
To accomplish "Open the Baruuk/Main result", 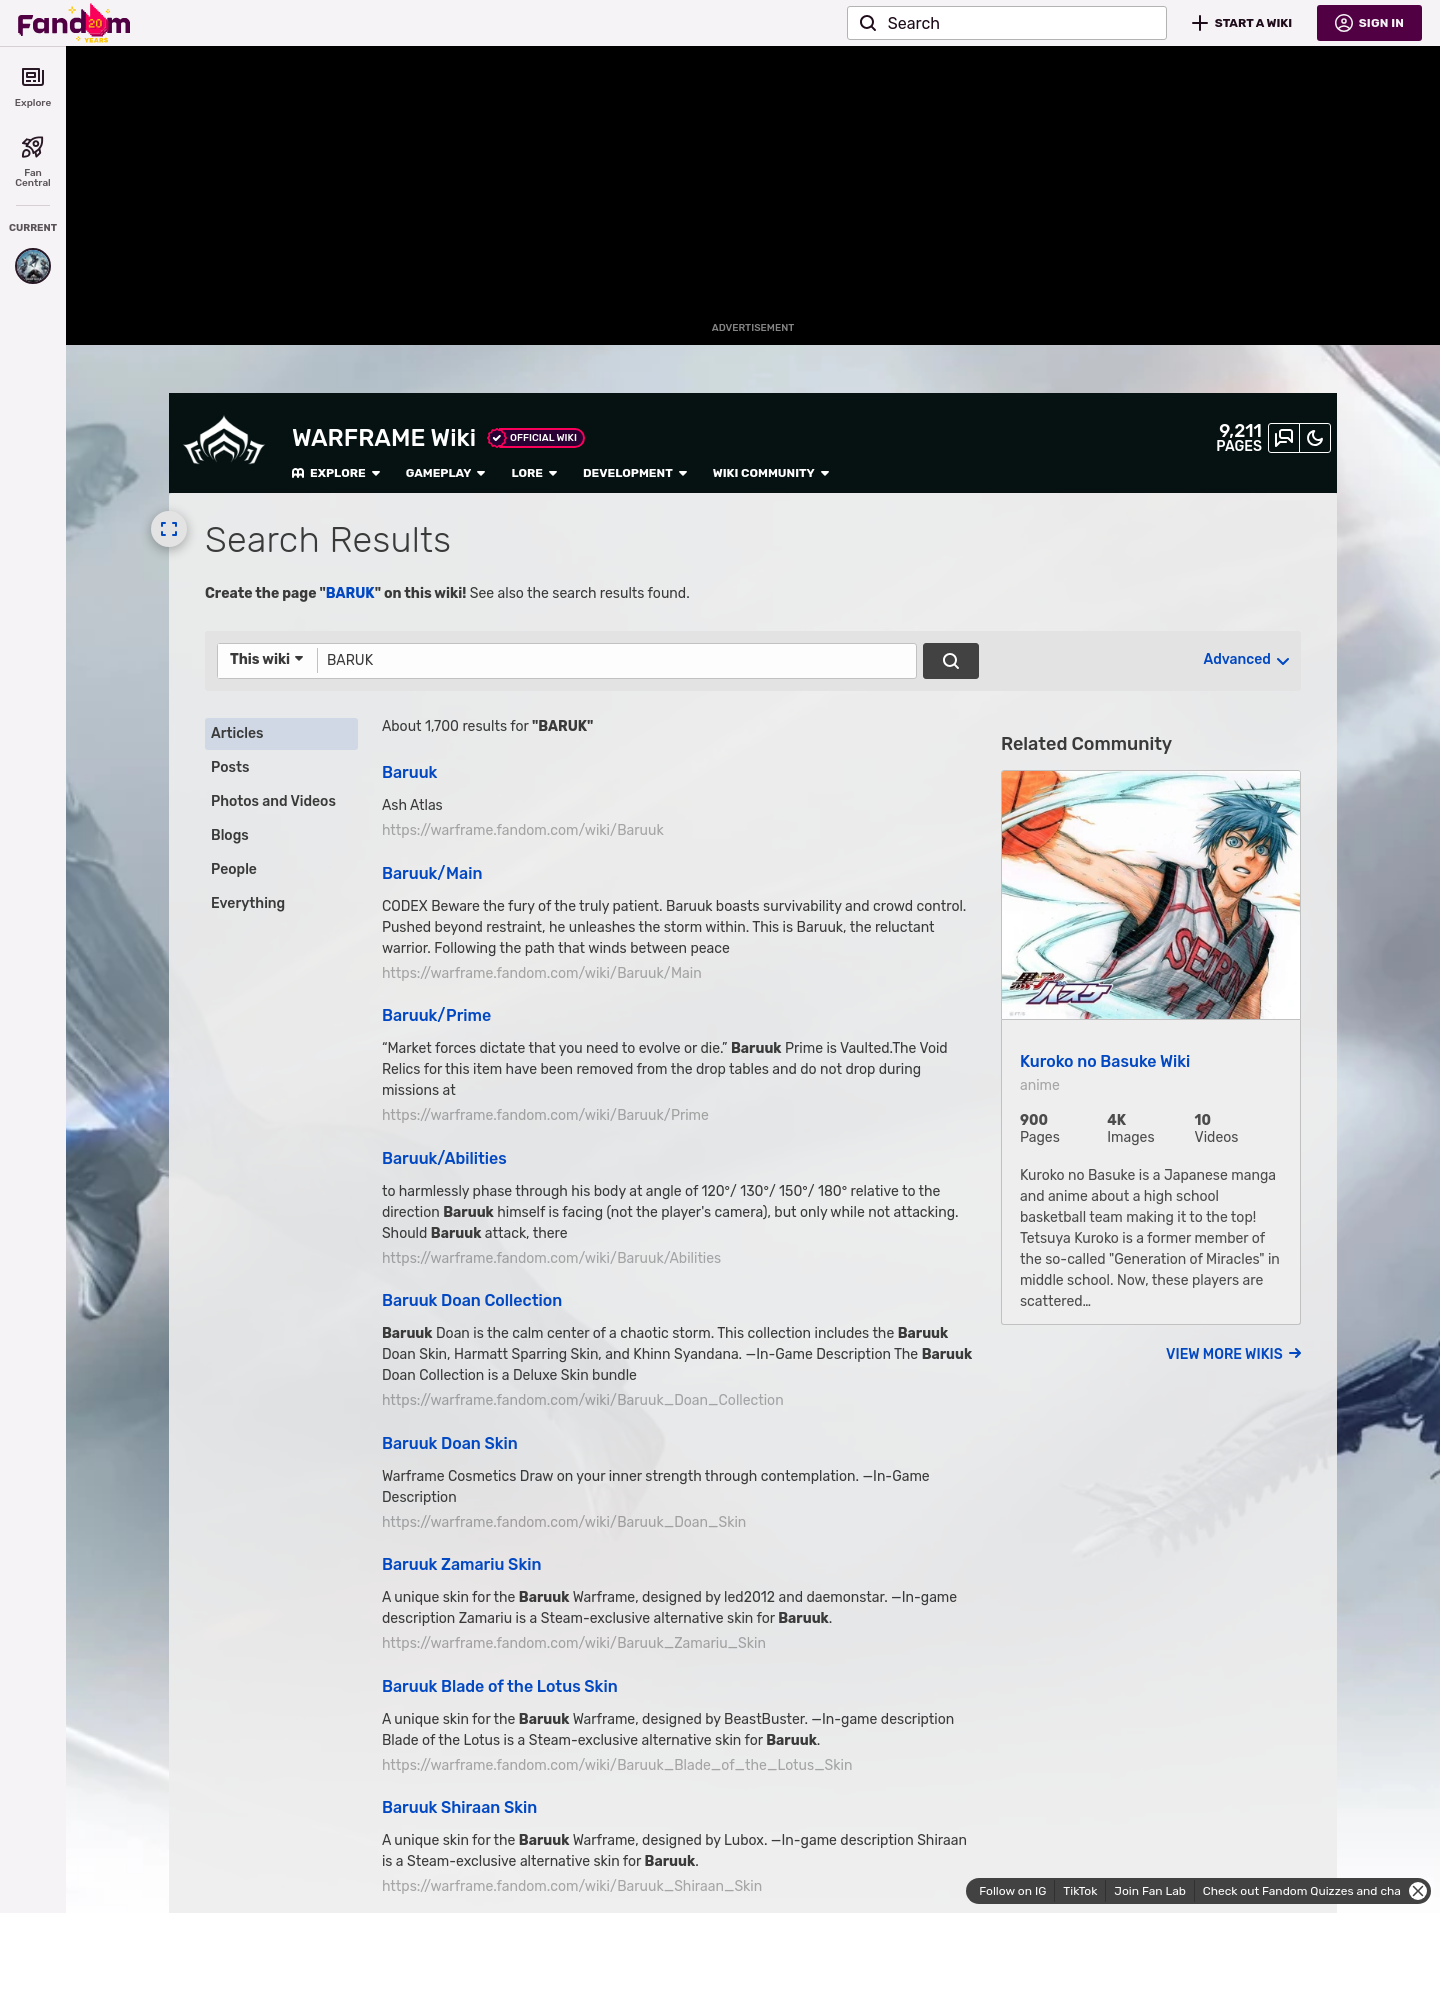I will [x=432, y=873].
